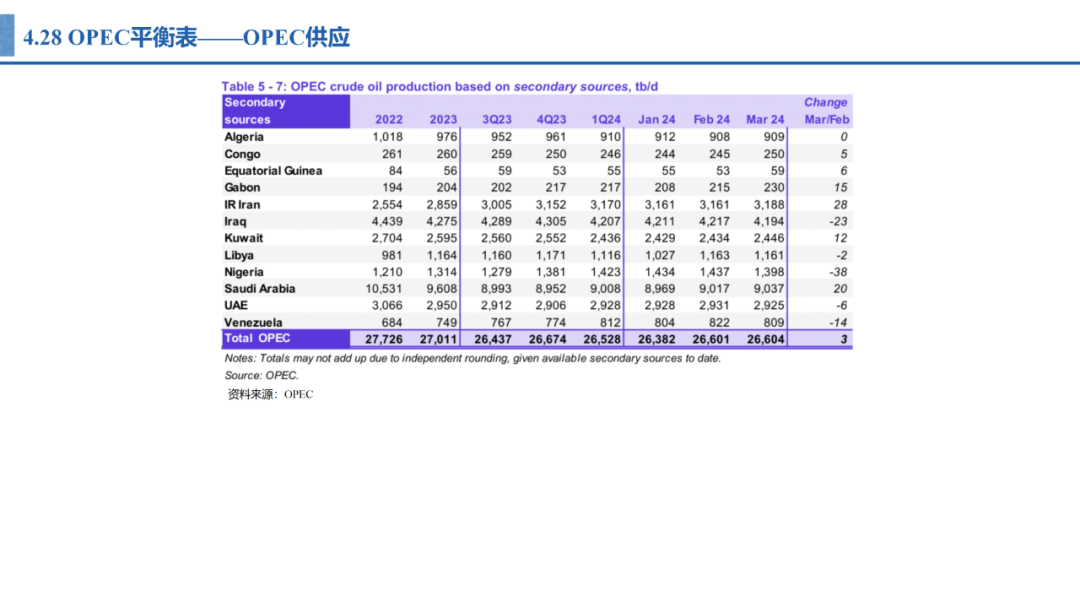
Task: Select the 'Algeria' row label
Action: pyautogui.click(x=244, y=137)
